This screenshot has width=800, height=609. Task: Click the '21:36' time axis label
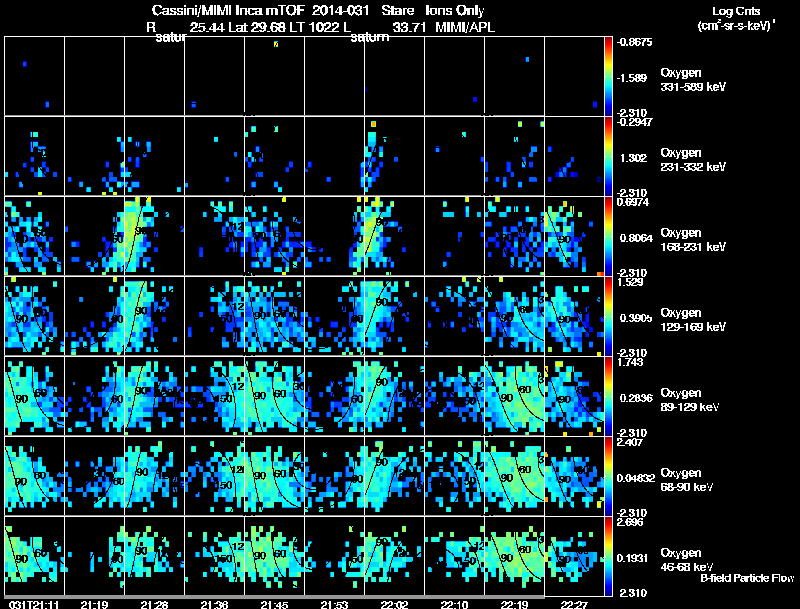coord(214,604)
